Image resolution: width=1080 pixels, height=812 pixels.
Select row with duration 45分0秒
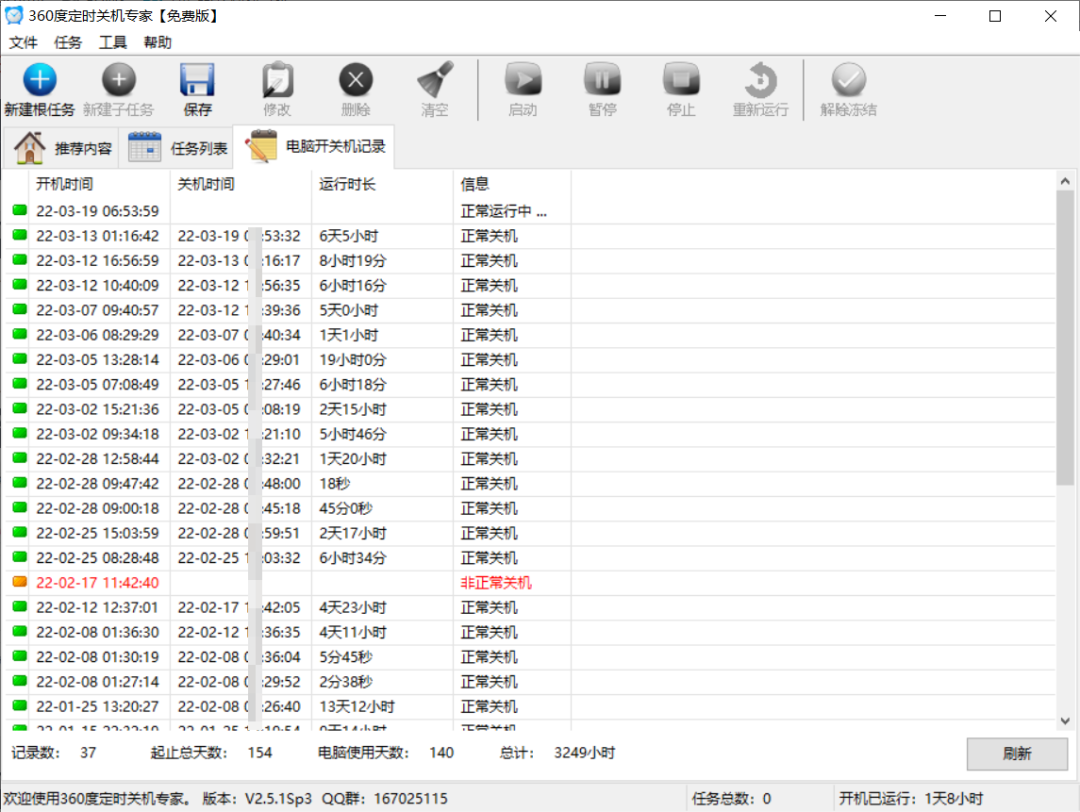346,508
